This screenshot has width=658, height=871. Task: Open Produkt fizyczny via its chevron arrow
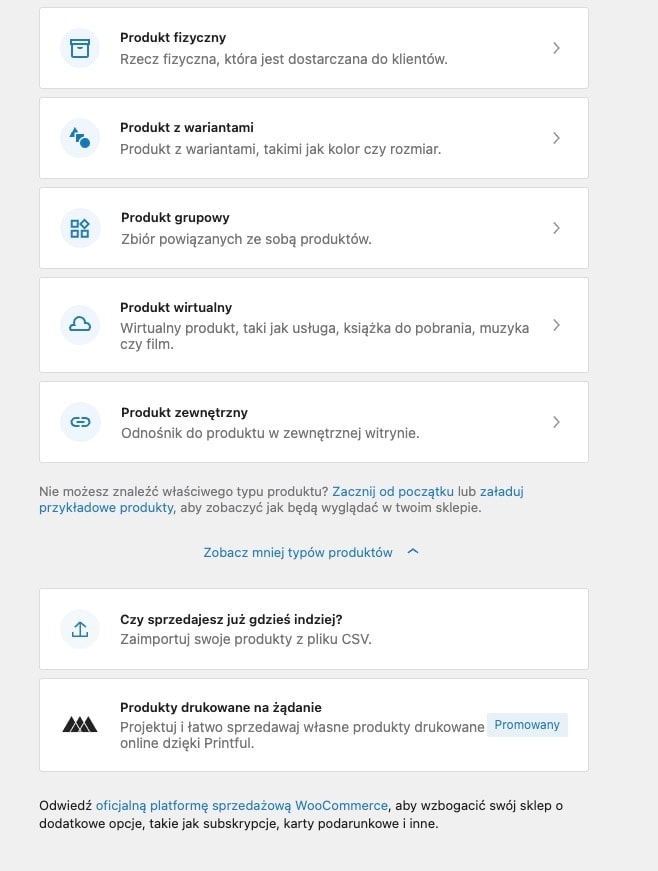pos(557,48)
